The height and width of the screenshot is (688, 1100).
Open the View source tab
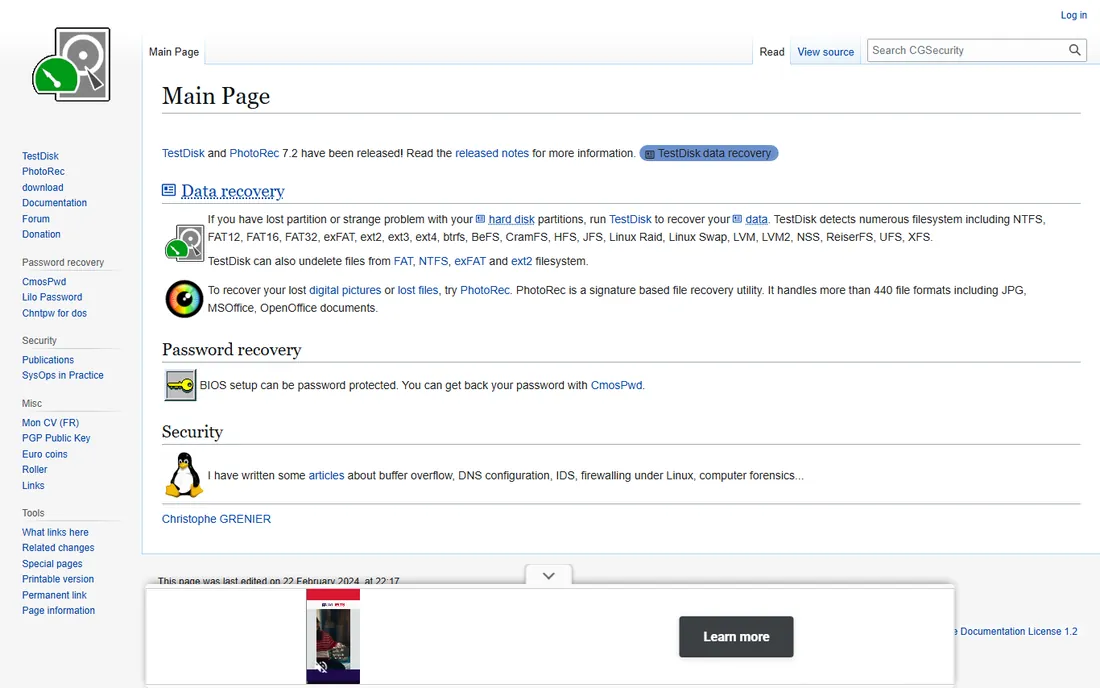826,52
